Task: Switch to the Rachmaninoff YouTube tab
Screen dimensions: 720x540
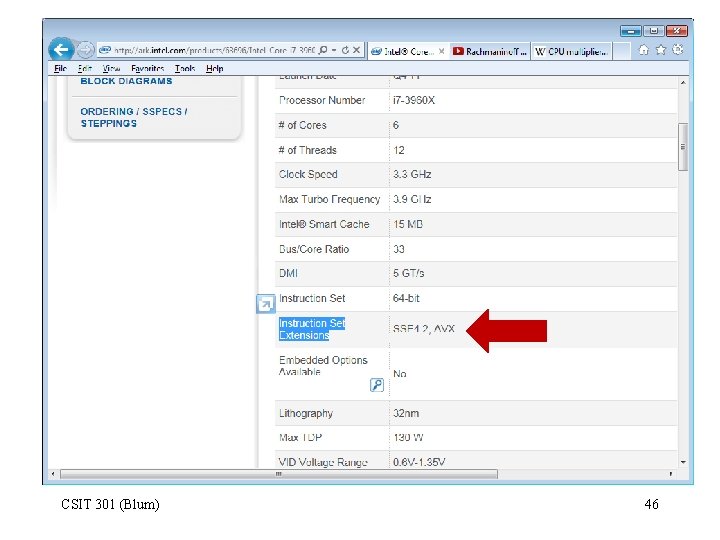Action: (x=490, y=51)
